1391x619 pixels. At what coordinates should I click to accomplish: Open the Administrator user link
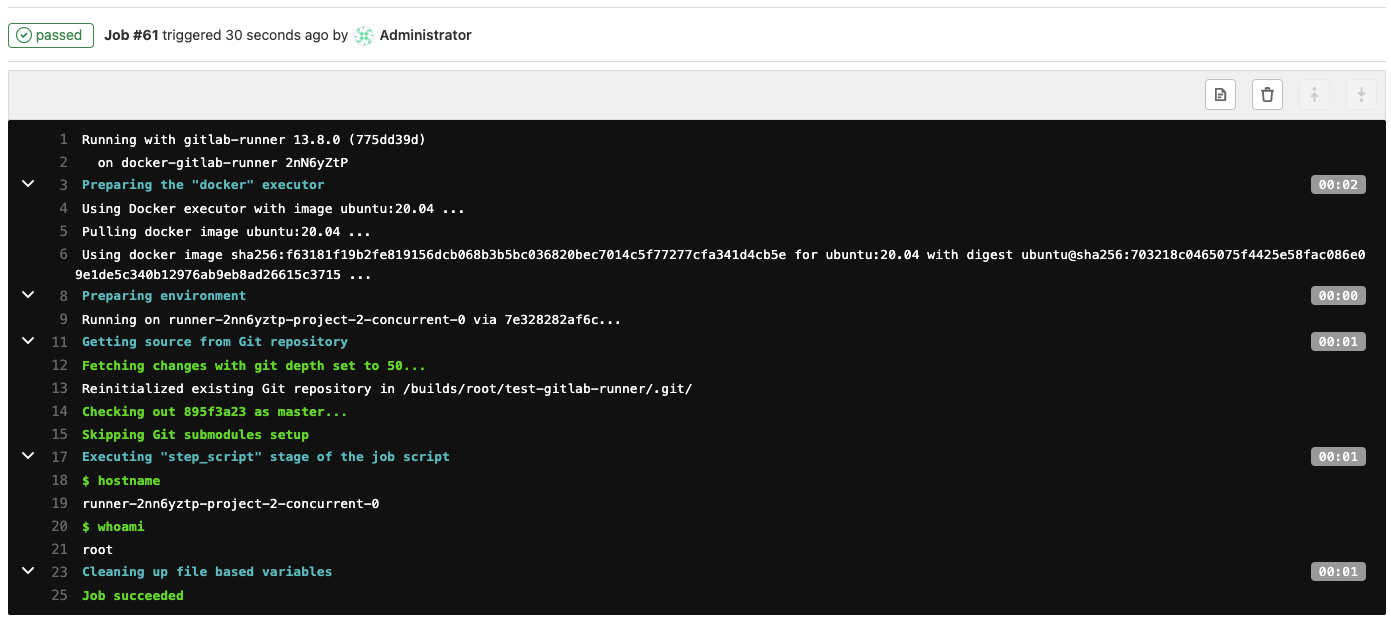[x=426, y=35]
